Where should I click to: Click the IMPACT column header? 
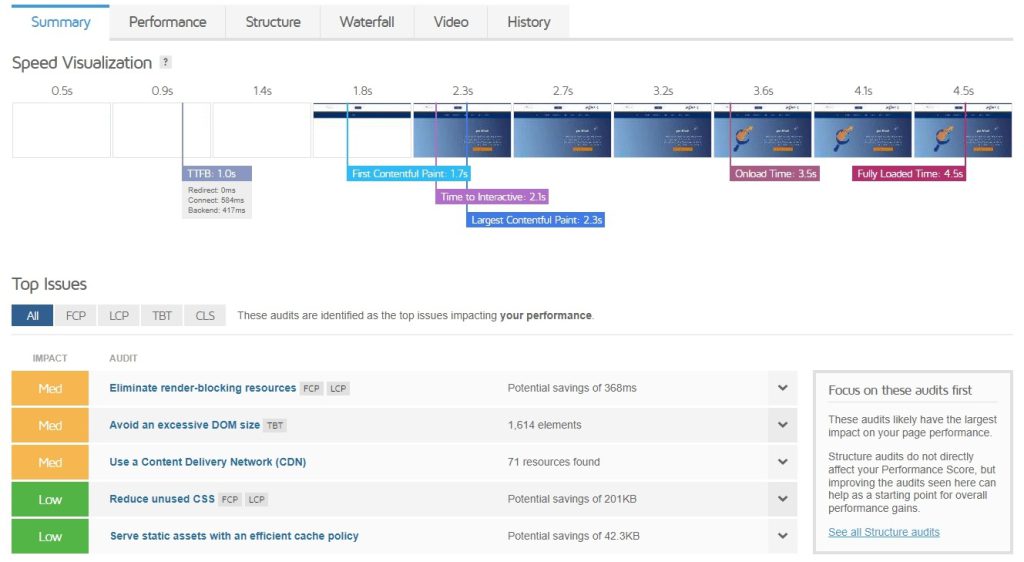[50, 358]
